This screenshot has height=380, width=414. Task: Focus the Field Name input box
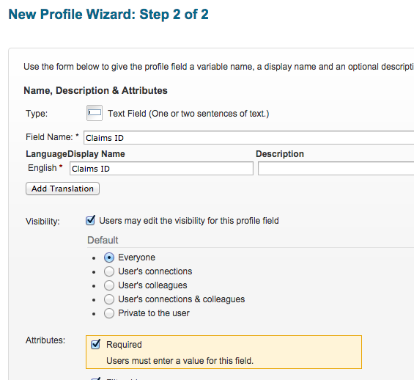click(249, 138)
